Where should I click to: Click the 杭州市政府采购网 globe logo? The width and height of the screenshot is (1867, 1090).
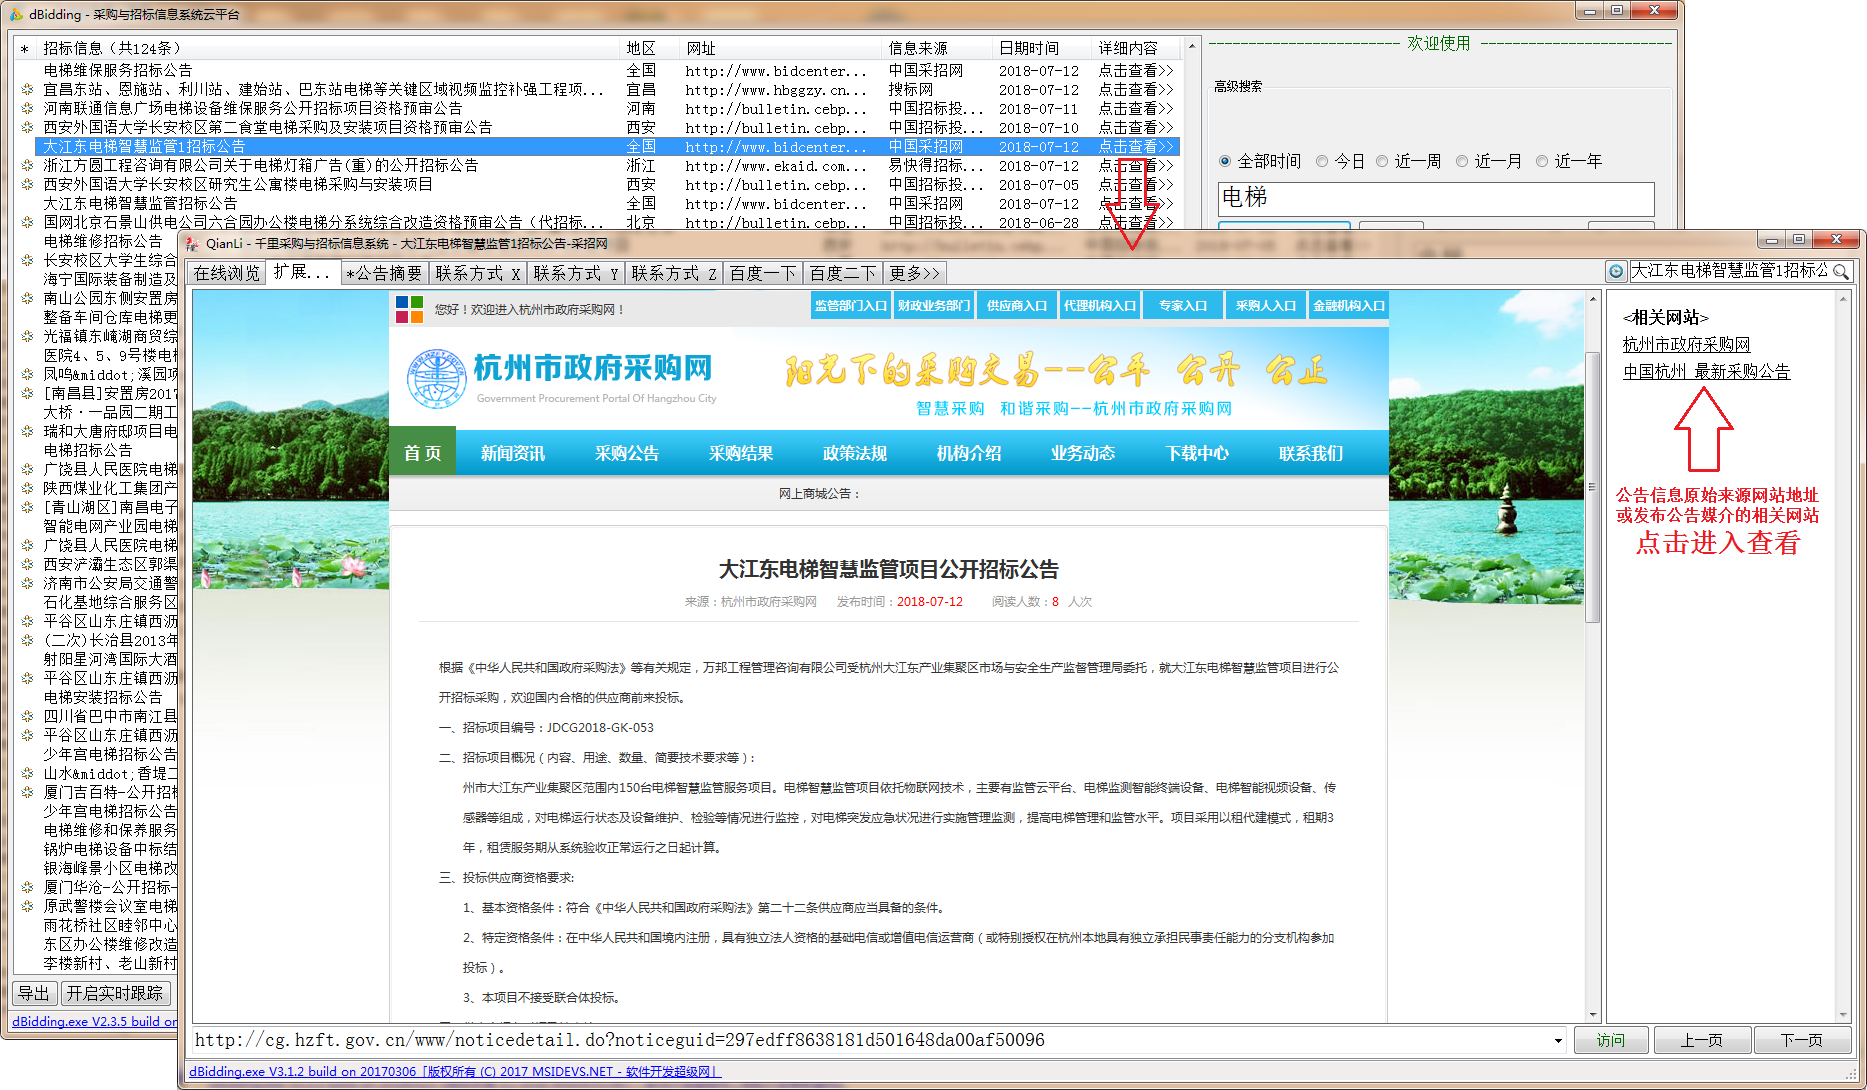pos(436,378)
